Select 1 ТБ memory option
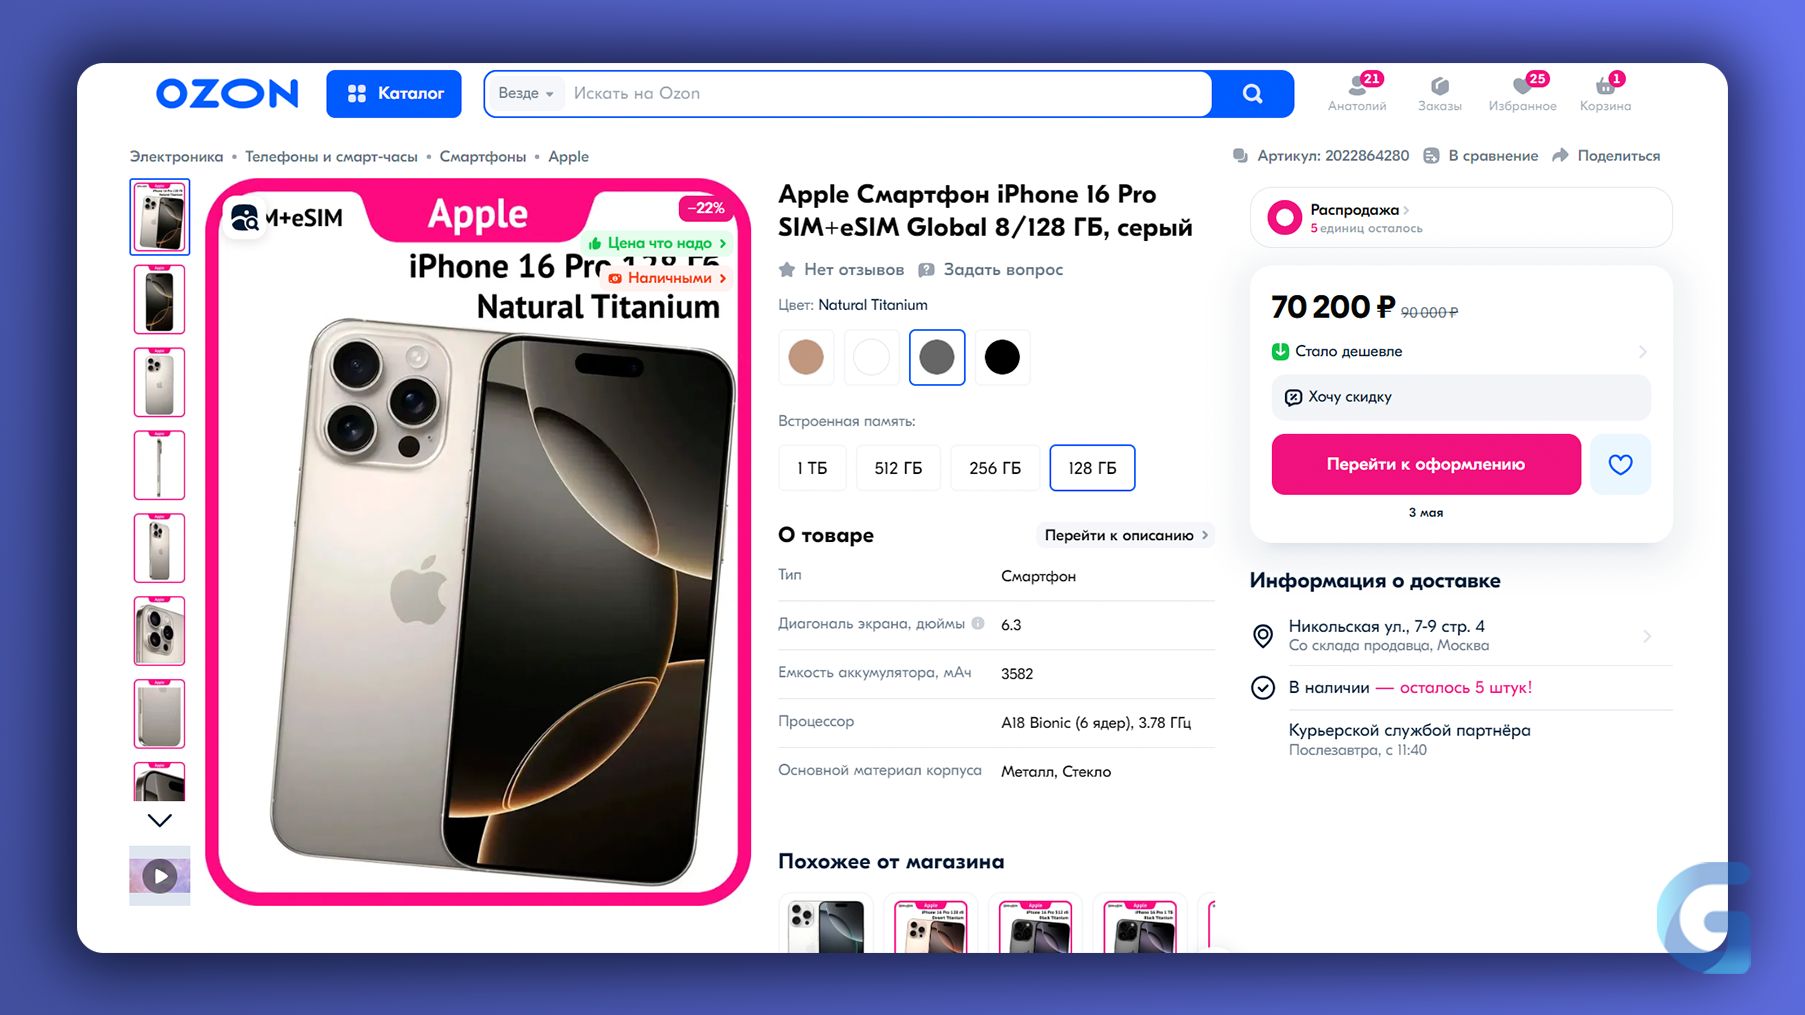 coord(812,468)
